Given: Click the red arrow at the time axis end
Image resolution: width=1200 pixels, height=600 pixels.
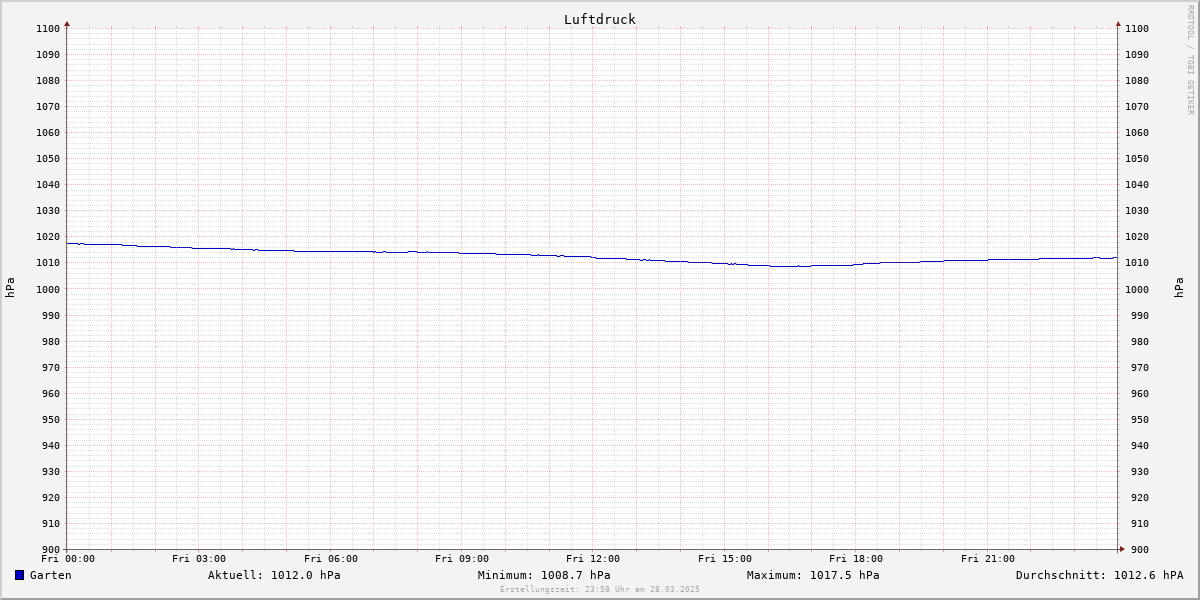Looking at the screenshot, I should click(1121, 548).
